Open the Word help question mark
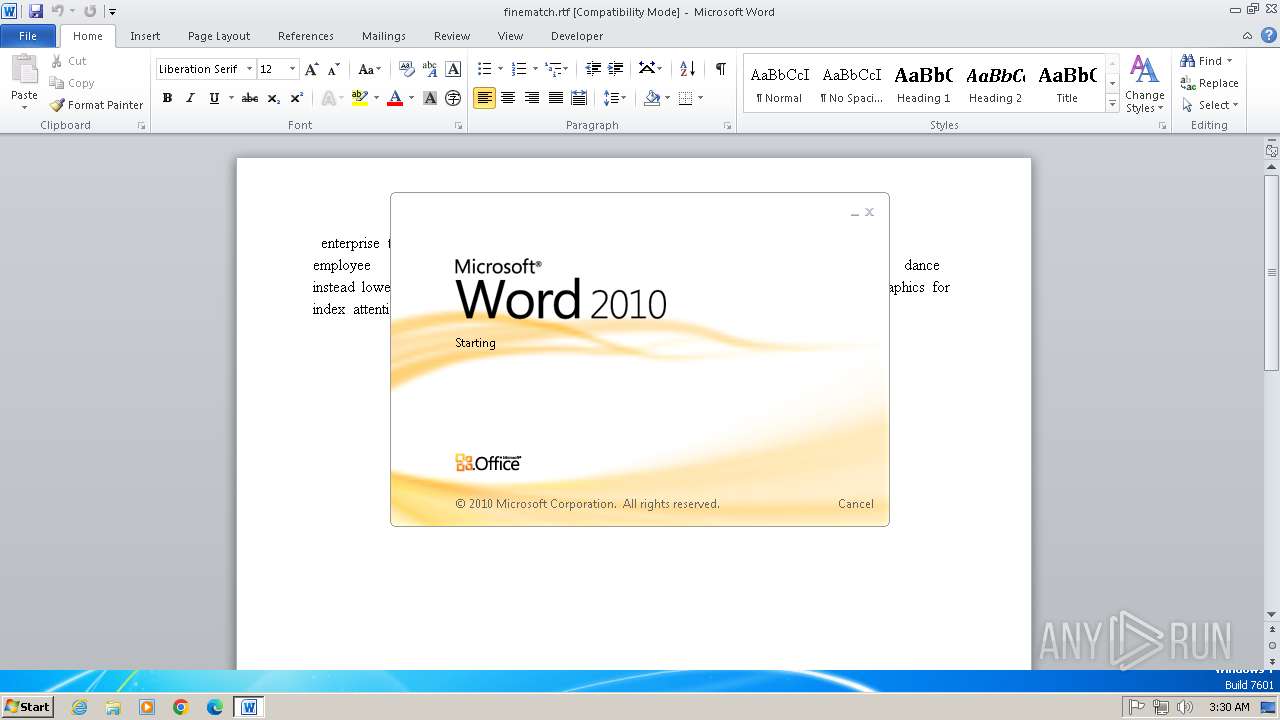This screenshot has width=1280, height=720. [x=1270, y=36]
